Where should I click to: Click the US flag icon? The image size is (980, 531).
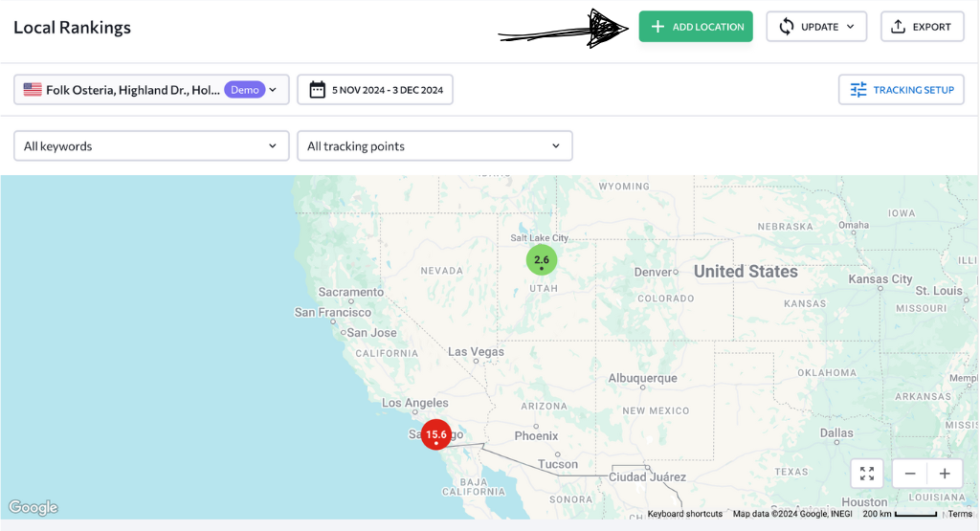pos(33,90)
